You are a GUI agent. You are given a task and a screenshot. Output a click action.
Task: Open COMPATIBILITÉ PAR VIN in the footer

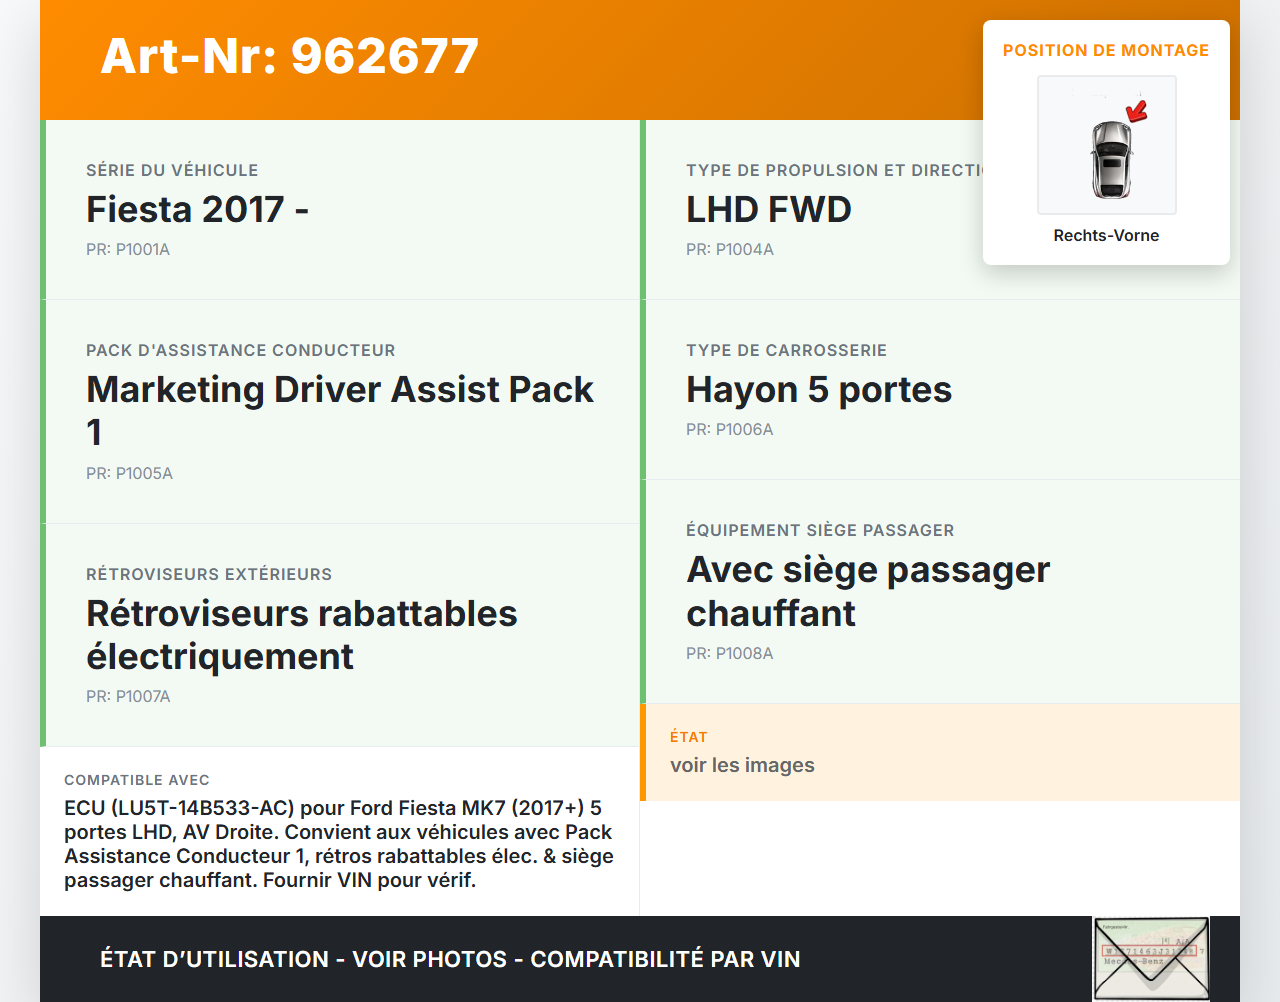[x=667, y=959]
